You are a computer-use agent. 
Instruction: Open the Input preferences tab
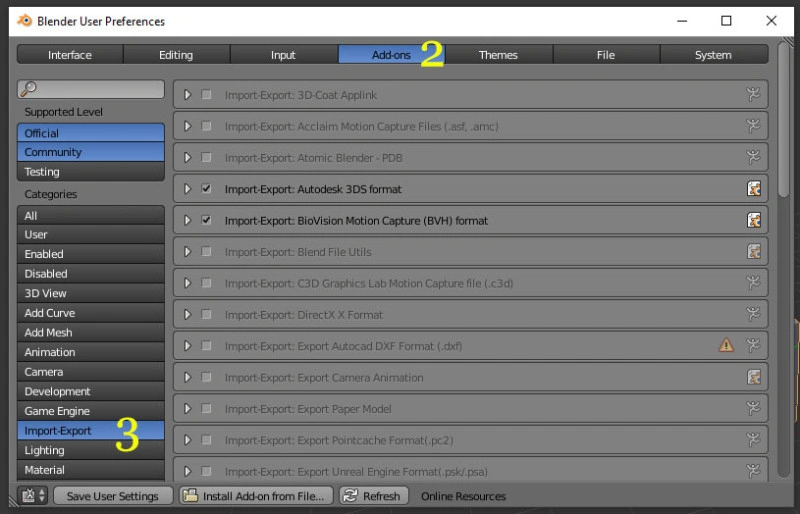[x=283, y=55]
